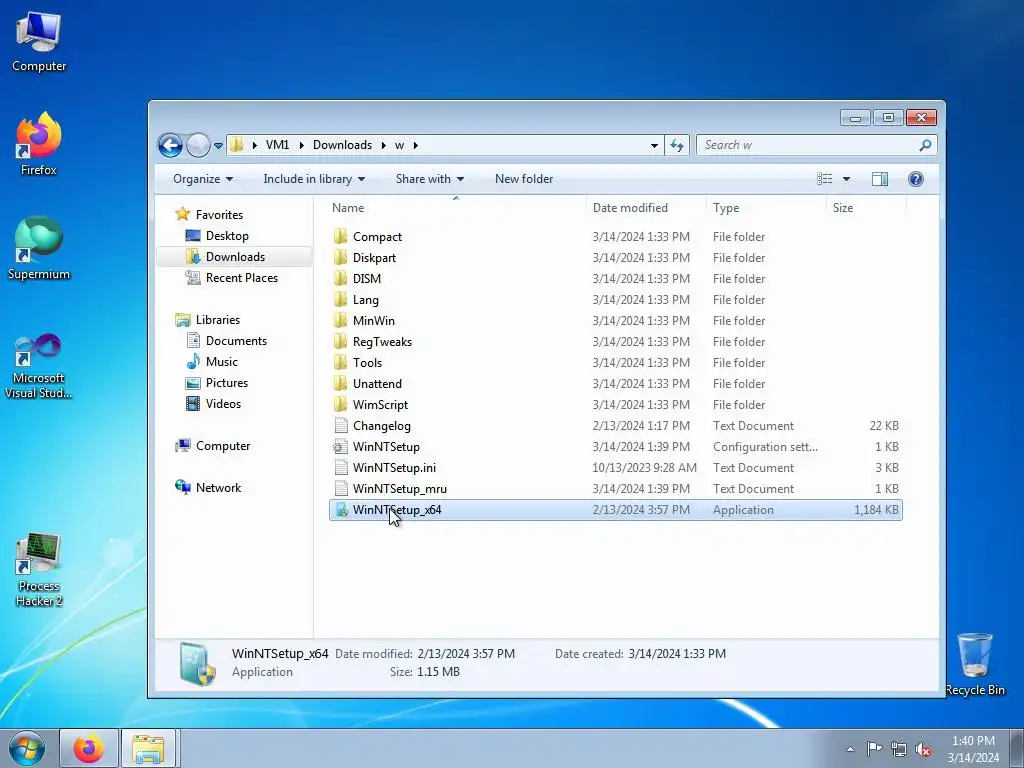Expand the view options dropdown arrow
The image size is (1024, 768).
[x=846, y=179]
